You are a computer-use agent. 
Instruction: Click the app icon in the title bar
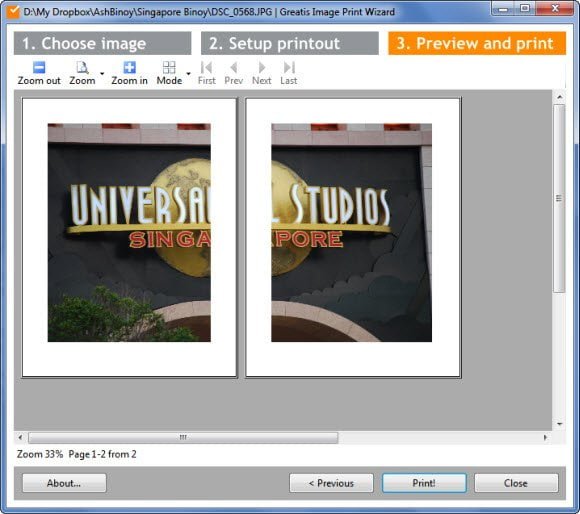click(x=13, y=11)
